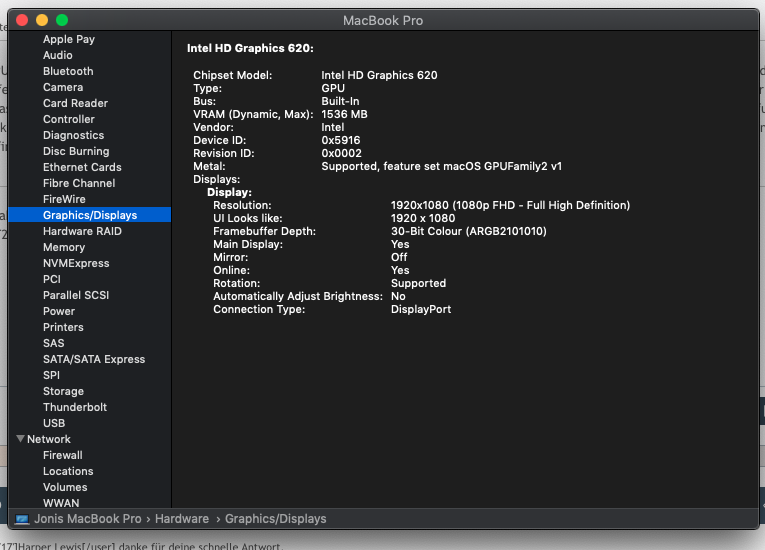Open the Thunderbolt hardware section
Image resolution: width=765 pixels, height=550 pixels.
pyautogui.click(x=75, y=407)
